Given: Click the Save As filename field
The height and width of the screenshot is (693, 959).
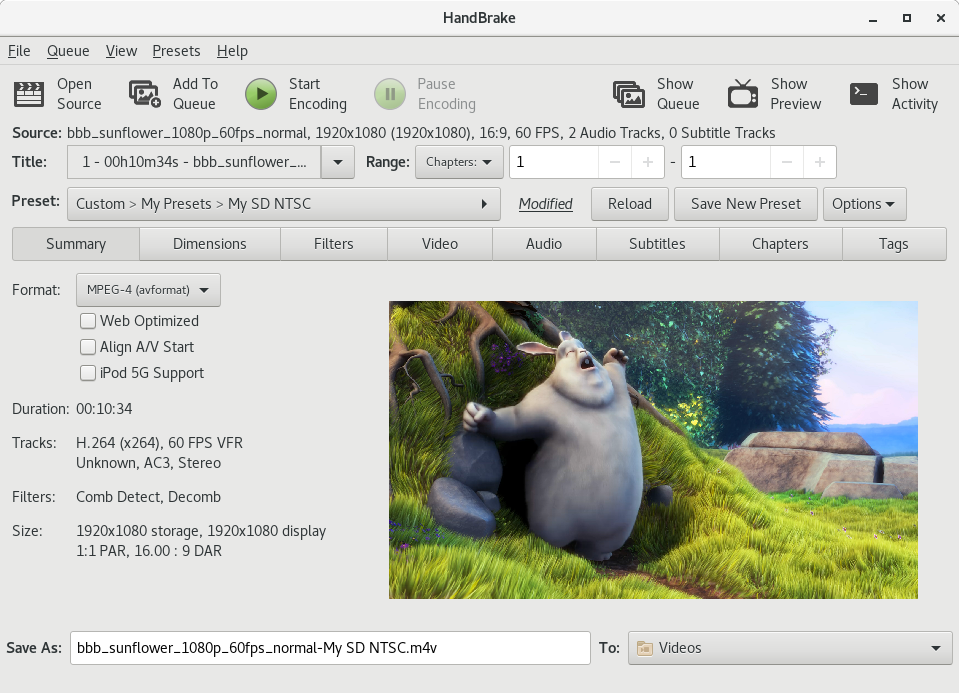Looking at the screenshot, I should (x=330, y=648).
